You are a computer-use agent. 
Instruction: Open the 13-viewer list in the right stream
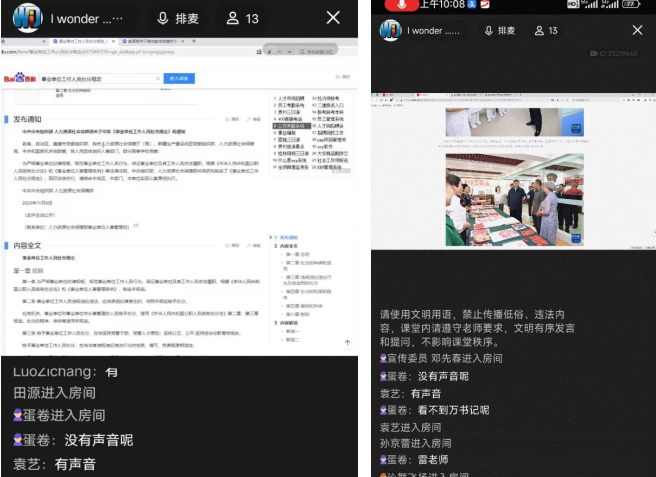pyautogui.click(x=545, y=31)
